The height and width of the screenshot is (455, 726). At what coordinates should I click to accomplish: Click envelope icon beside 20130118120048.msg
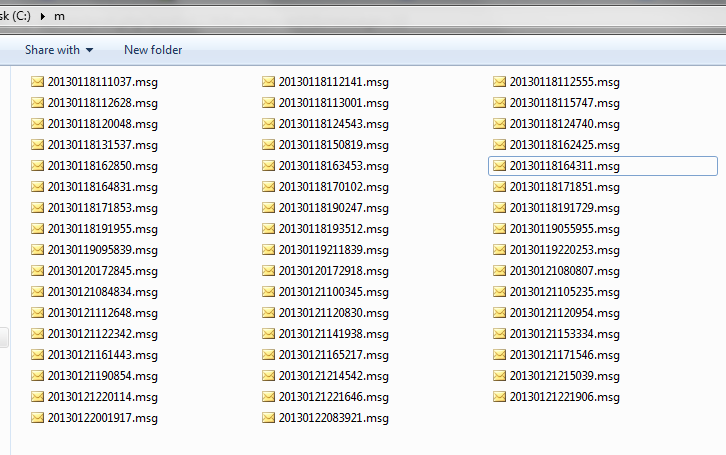38,124
